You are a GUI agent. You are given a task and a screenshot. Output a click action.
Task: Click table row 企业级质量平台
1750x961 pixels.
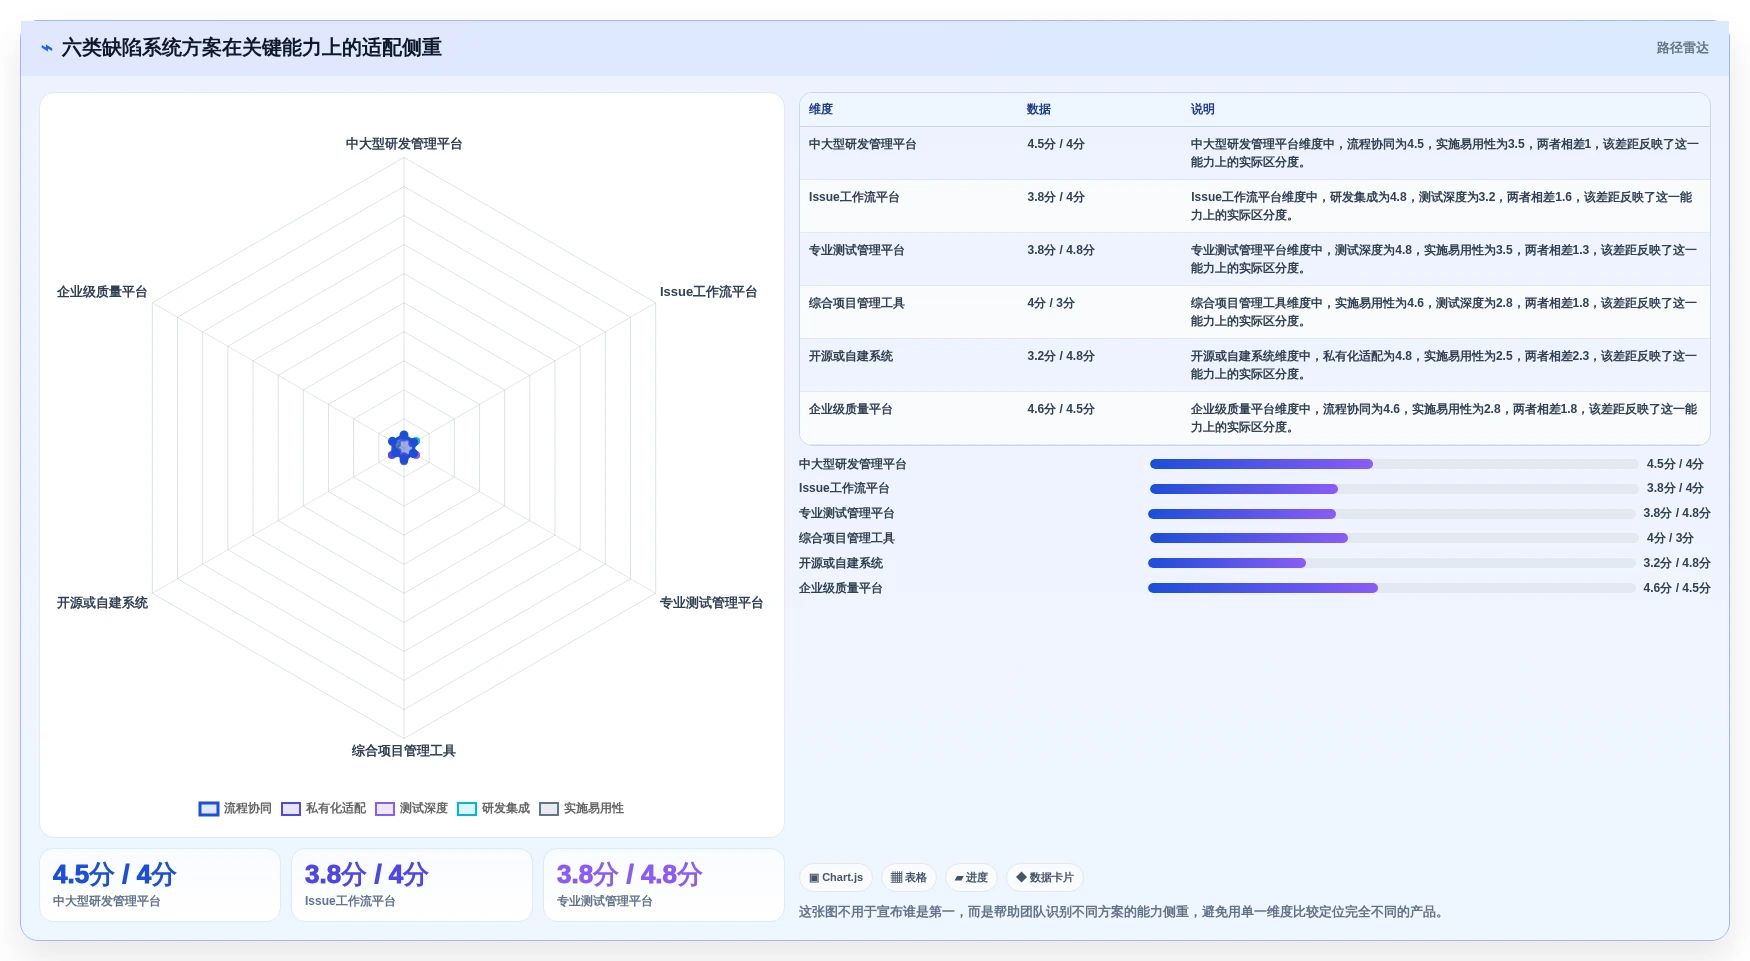1255,418
